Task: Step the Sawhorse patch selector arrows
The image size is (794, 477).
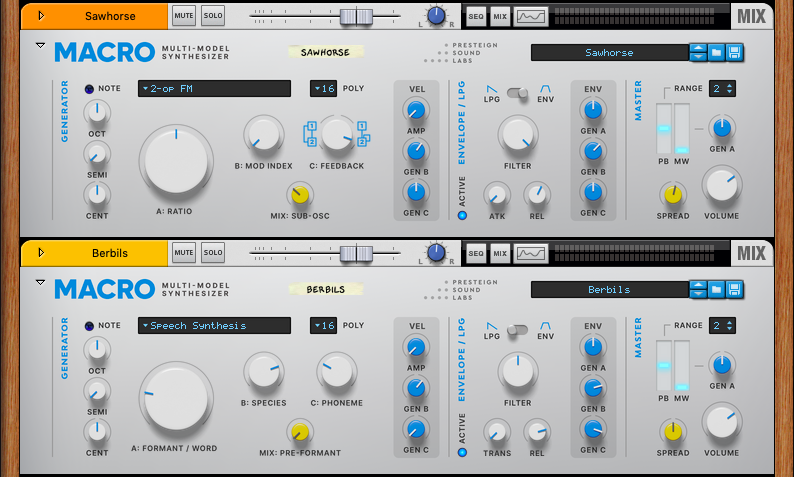Action: click(698, 53)
